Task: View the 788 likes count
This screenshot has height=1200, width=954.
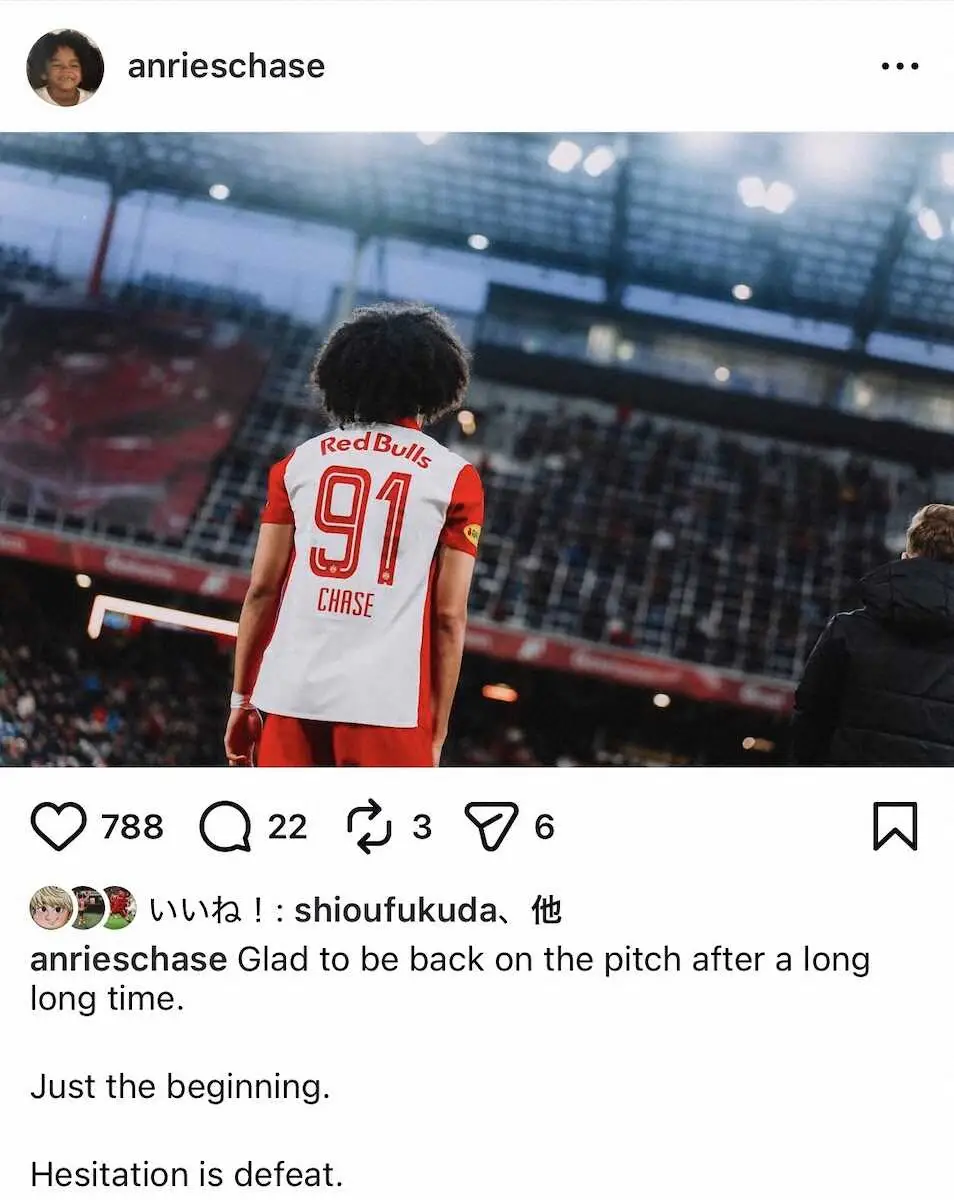Action: click(x=132, y=827)
